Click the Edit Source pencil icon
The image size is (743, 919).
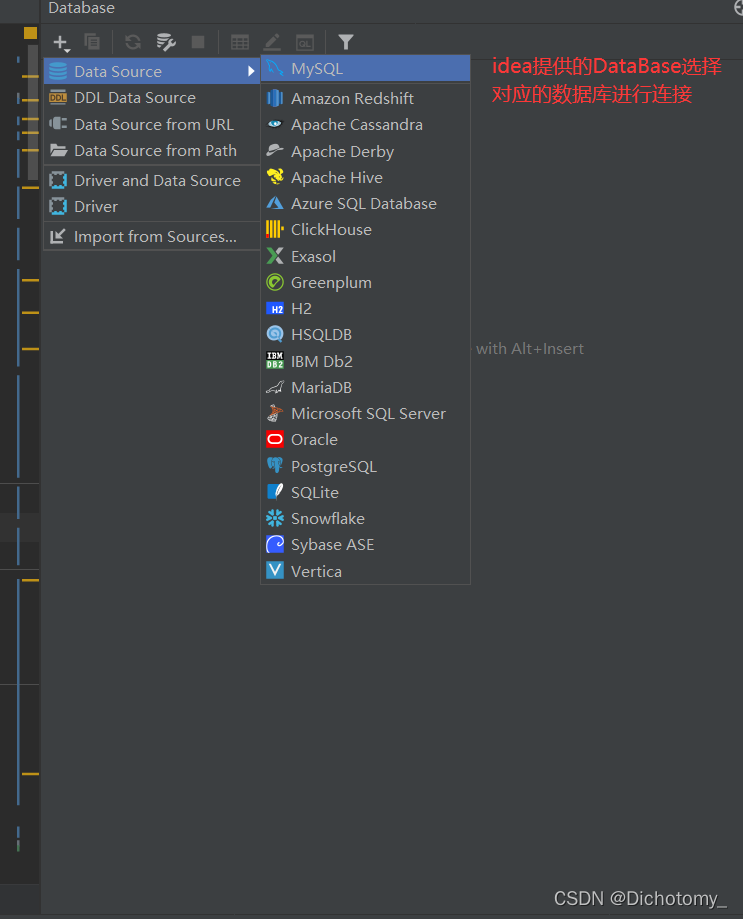tap(272, 42)
